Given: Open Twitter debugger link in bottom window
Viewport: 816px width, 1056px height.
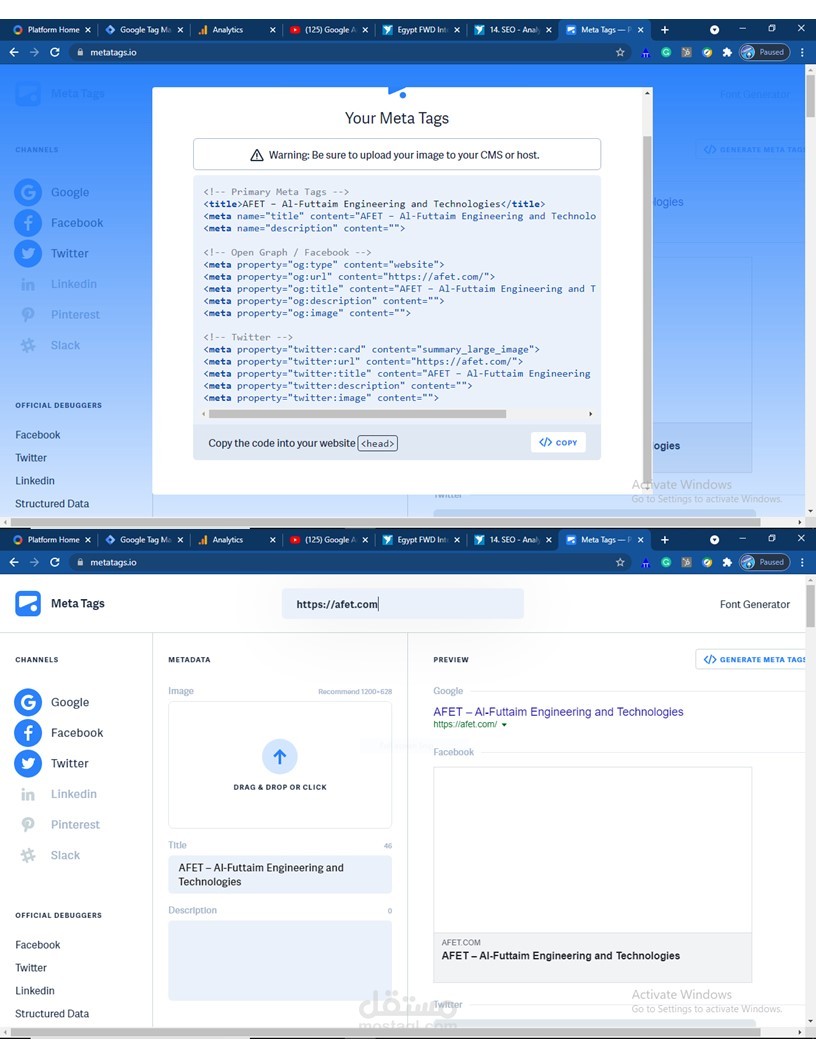Looking at the screenshot, I should (x=31, y=968).
